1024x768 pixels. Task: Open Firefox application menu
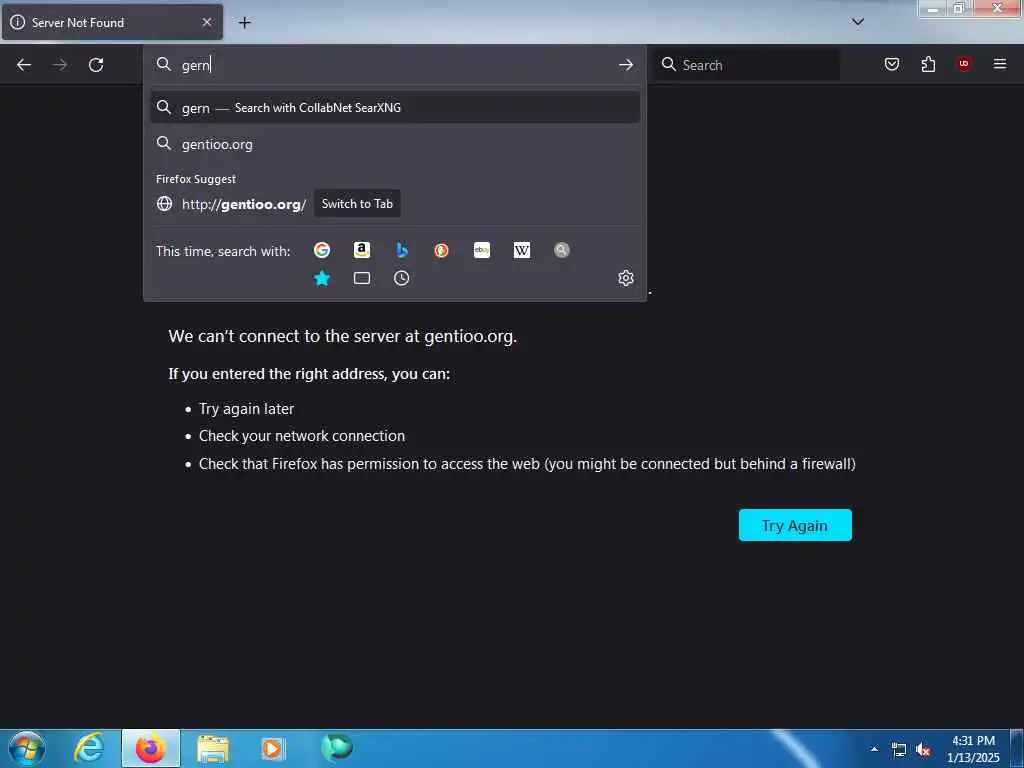tap(1000, 64)
